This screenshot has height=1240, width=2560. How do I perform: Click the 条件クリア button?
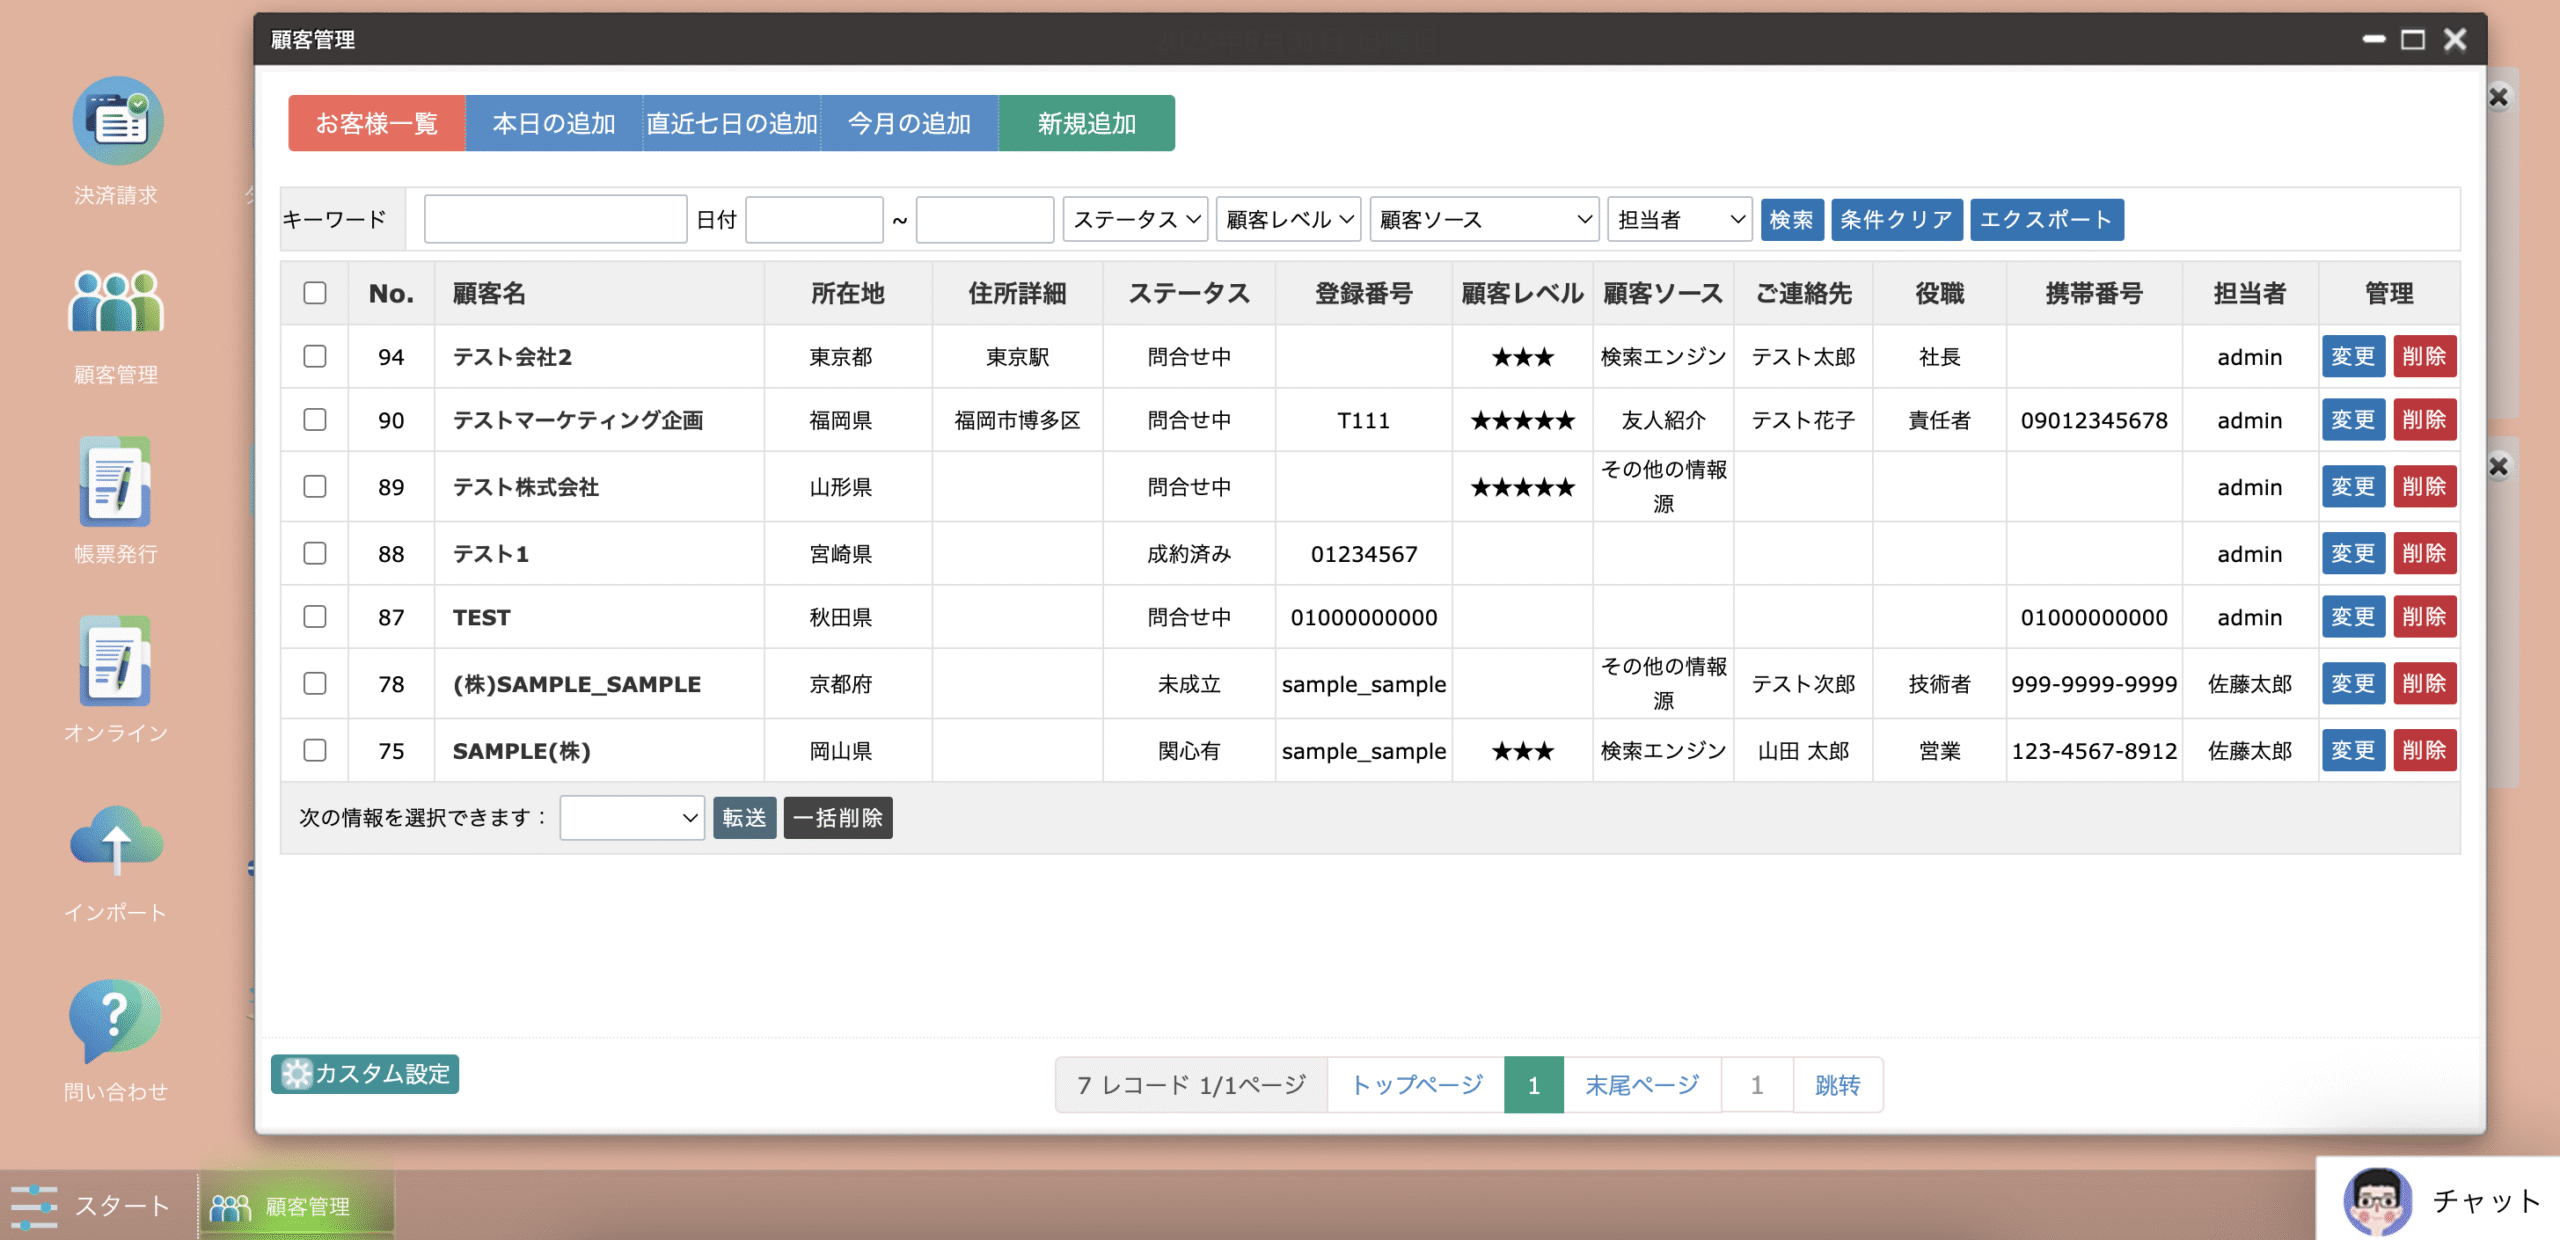click(x=1896, y=220)
